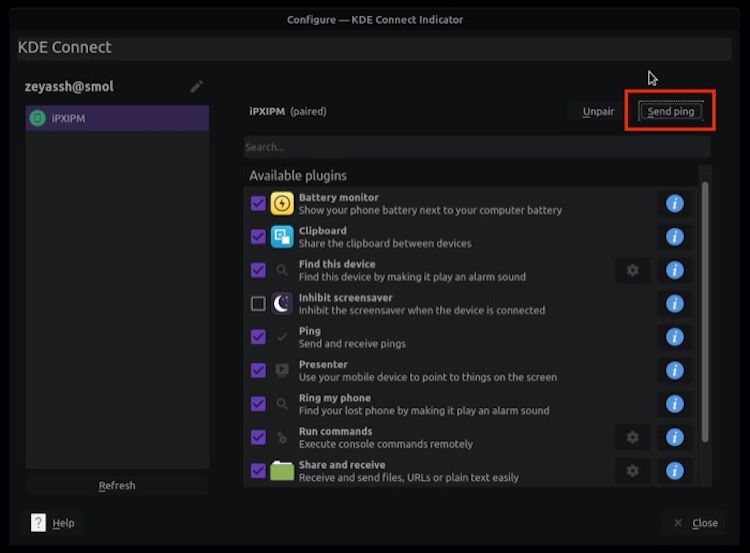Screen dimensions: 750x553
Task: Click the edit device name pencil icon
Action: [197, 87]
